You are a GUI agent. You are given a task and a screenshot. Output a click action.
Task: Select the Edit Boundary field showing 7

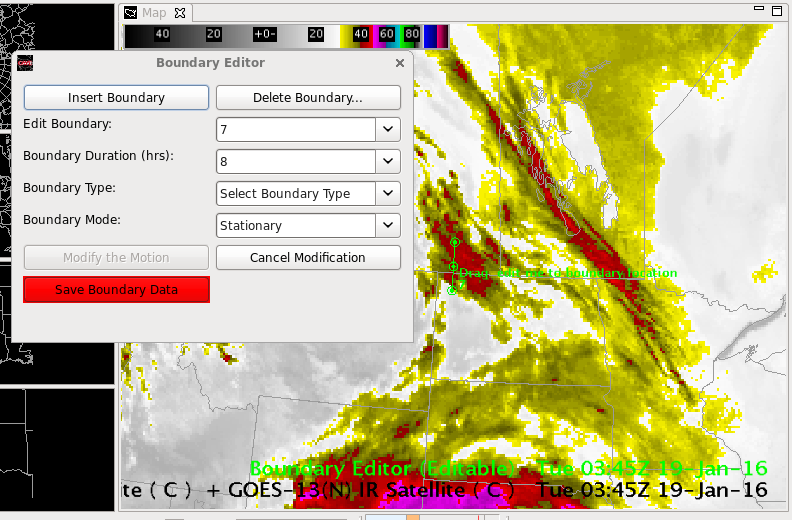(296, 129)
